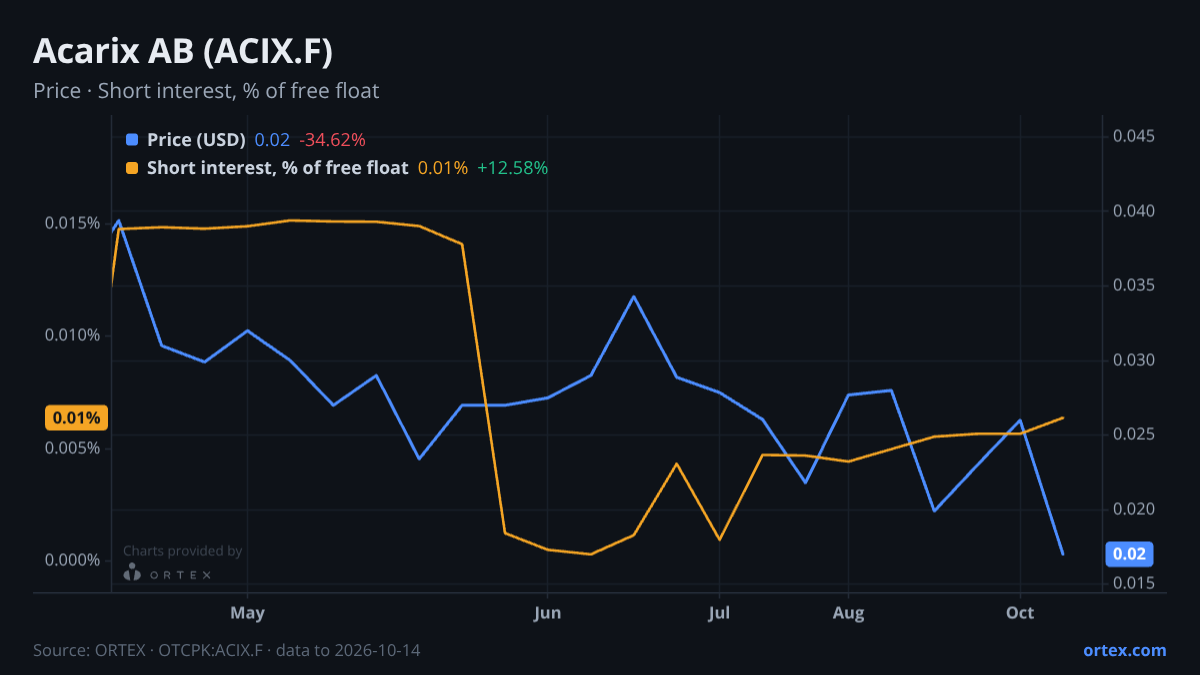Screen dimensions: 1200x675
Task: Open the ortex.com link
Action: (x=1124, y=650)
